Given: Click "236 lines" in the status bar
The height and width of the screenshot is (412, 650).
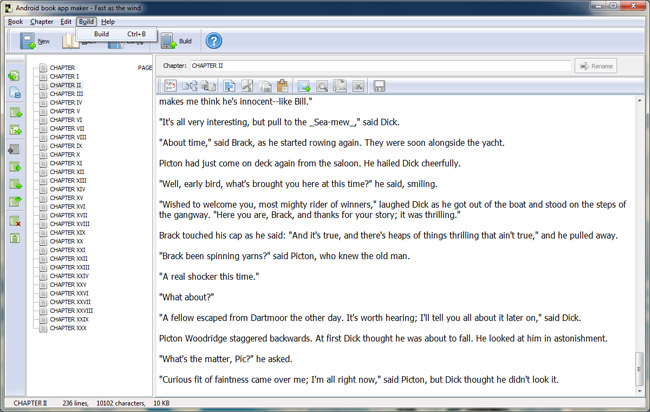Looking at the screenshot, I should [x=75, y=403].
